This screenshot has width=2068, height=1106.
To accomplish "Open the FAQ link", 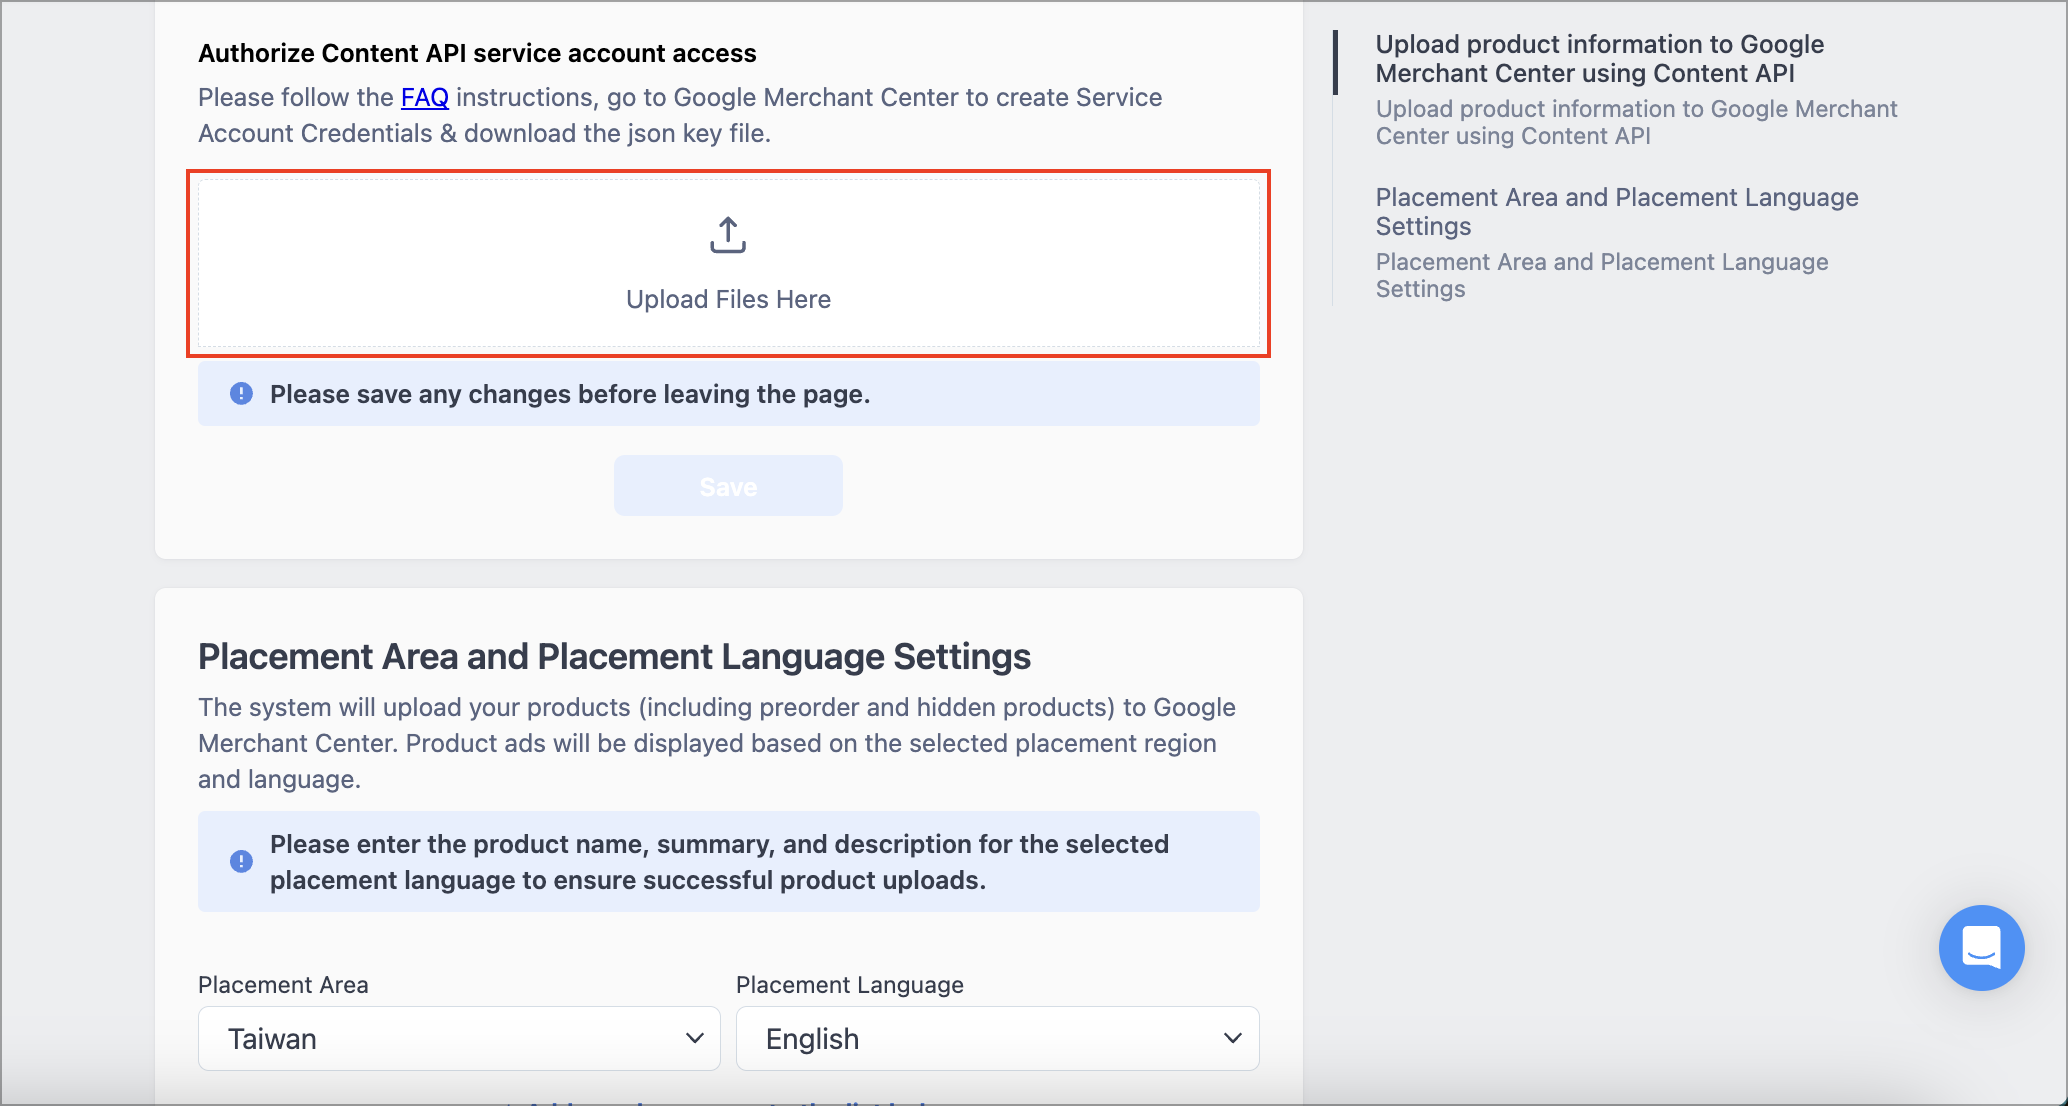I will (424, 97).
